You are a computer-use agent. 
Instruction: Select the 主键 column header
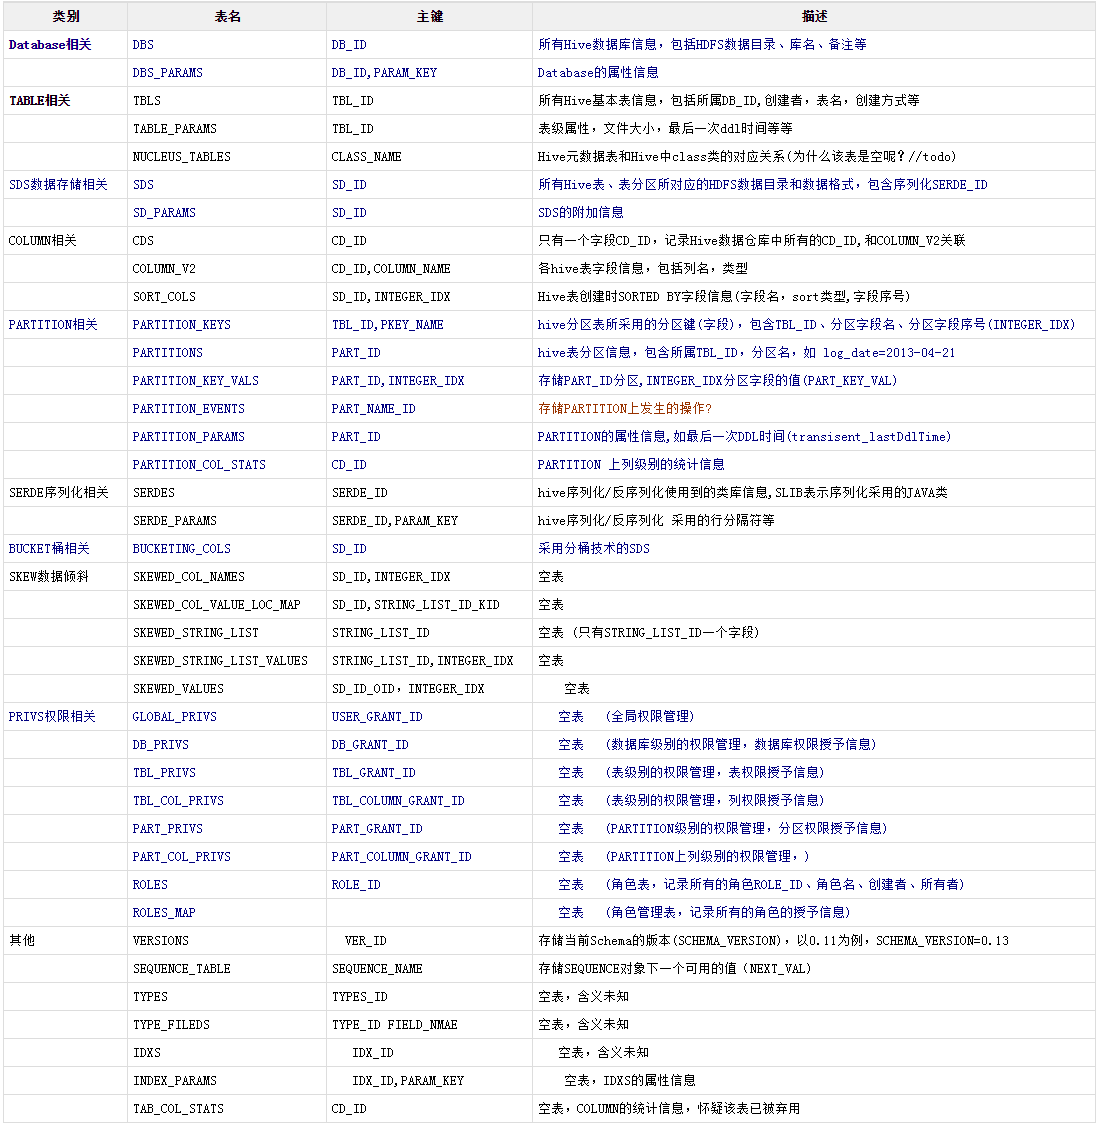point(429,17)
